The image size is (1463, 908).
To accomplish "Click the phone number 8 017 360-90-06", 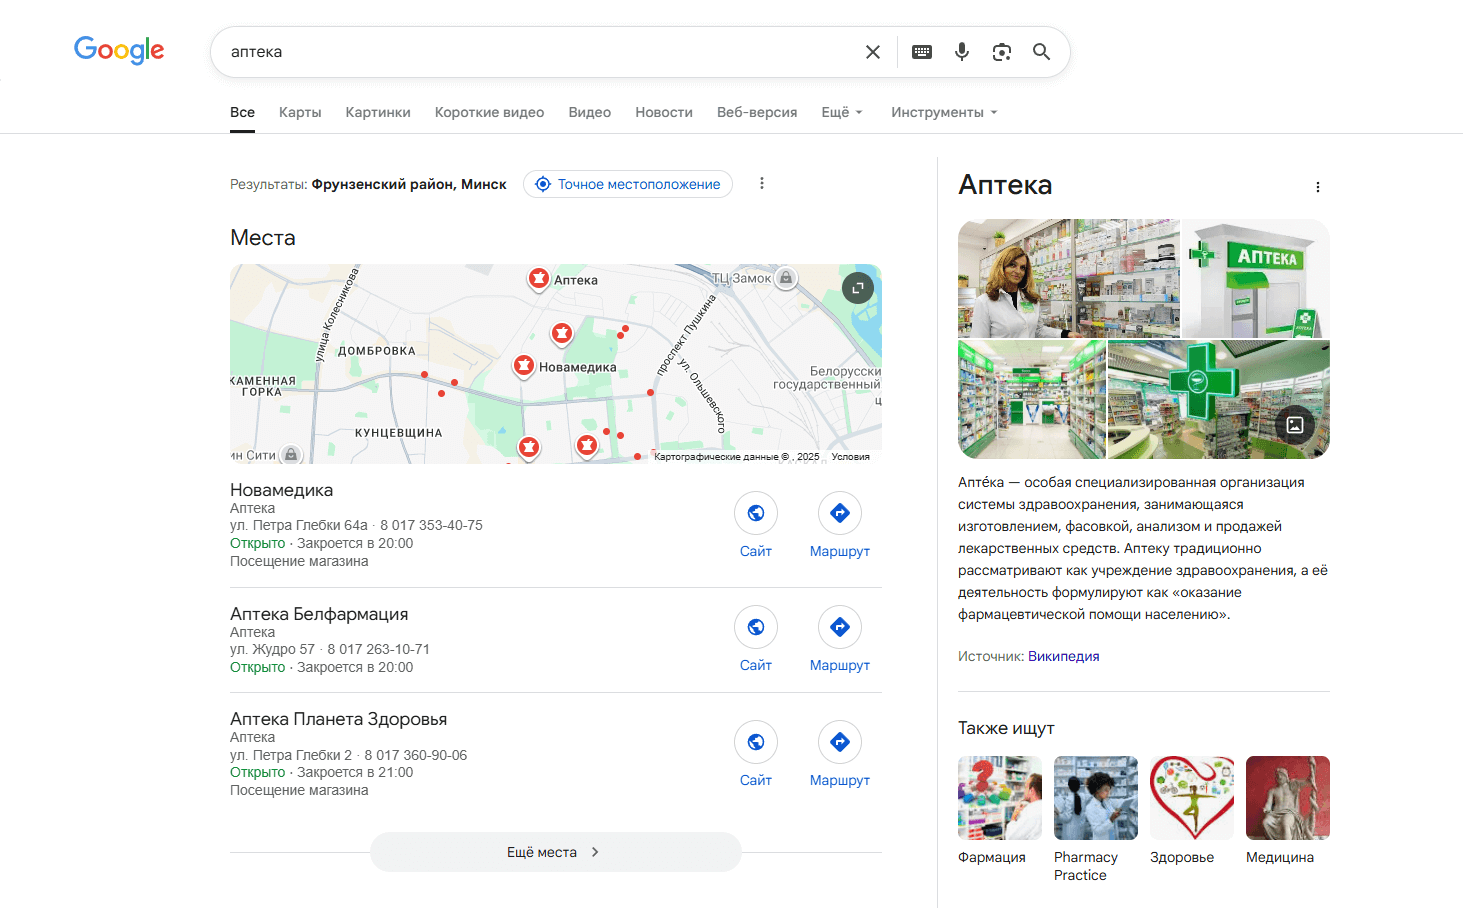I will pyautogui.click(x=416, y=755).
